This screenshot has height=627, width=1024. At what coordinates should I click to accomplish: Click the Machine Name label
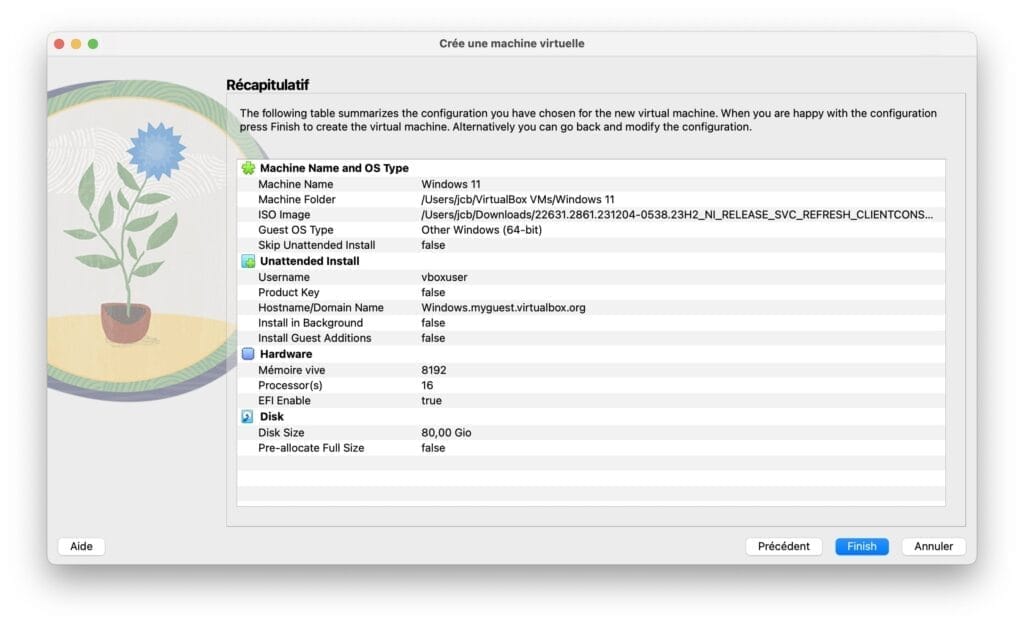click(295, 184)
